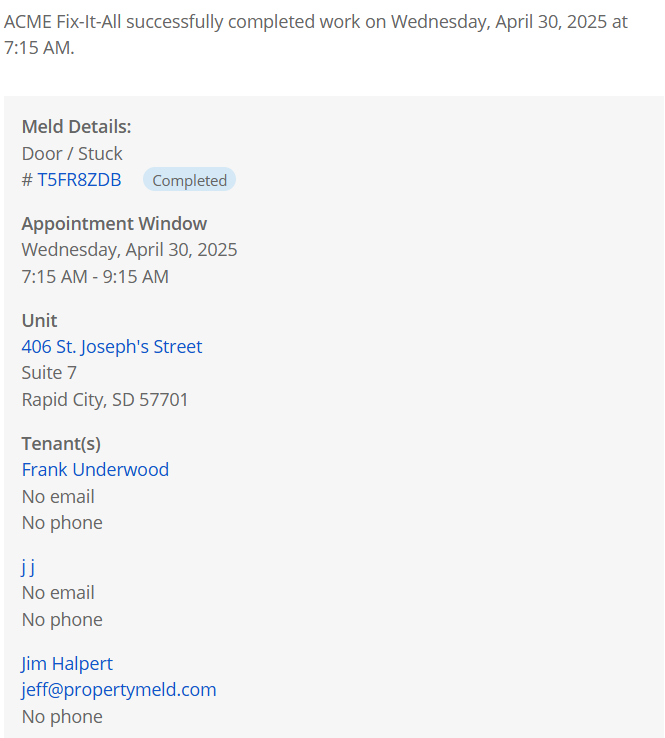Click the appointment date Wednesday, April 30, 2025
This screenshot has width=665, height=738.
(x=129, y=250)
